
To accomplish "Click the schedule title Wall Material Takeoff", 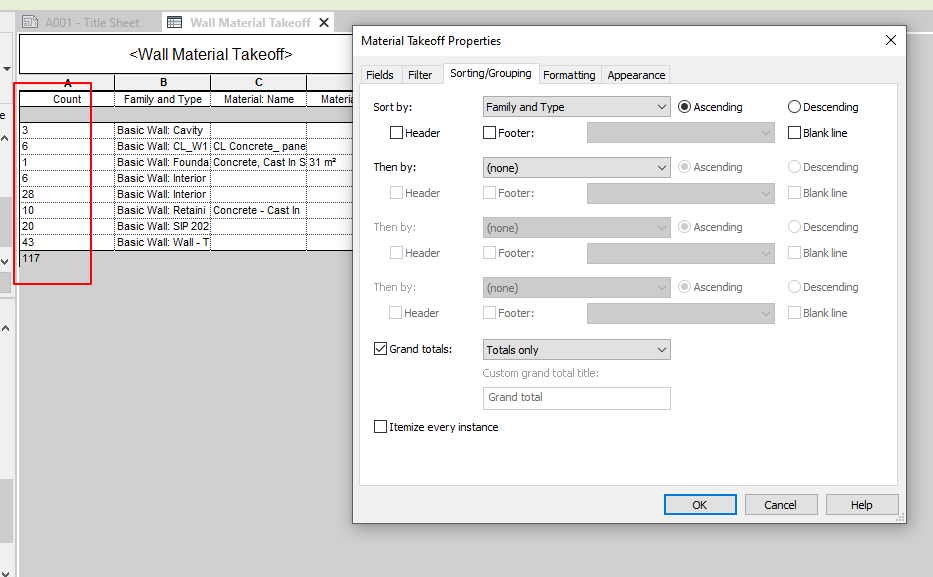I will (x=211, y=54).
